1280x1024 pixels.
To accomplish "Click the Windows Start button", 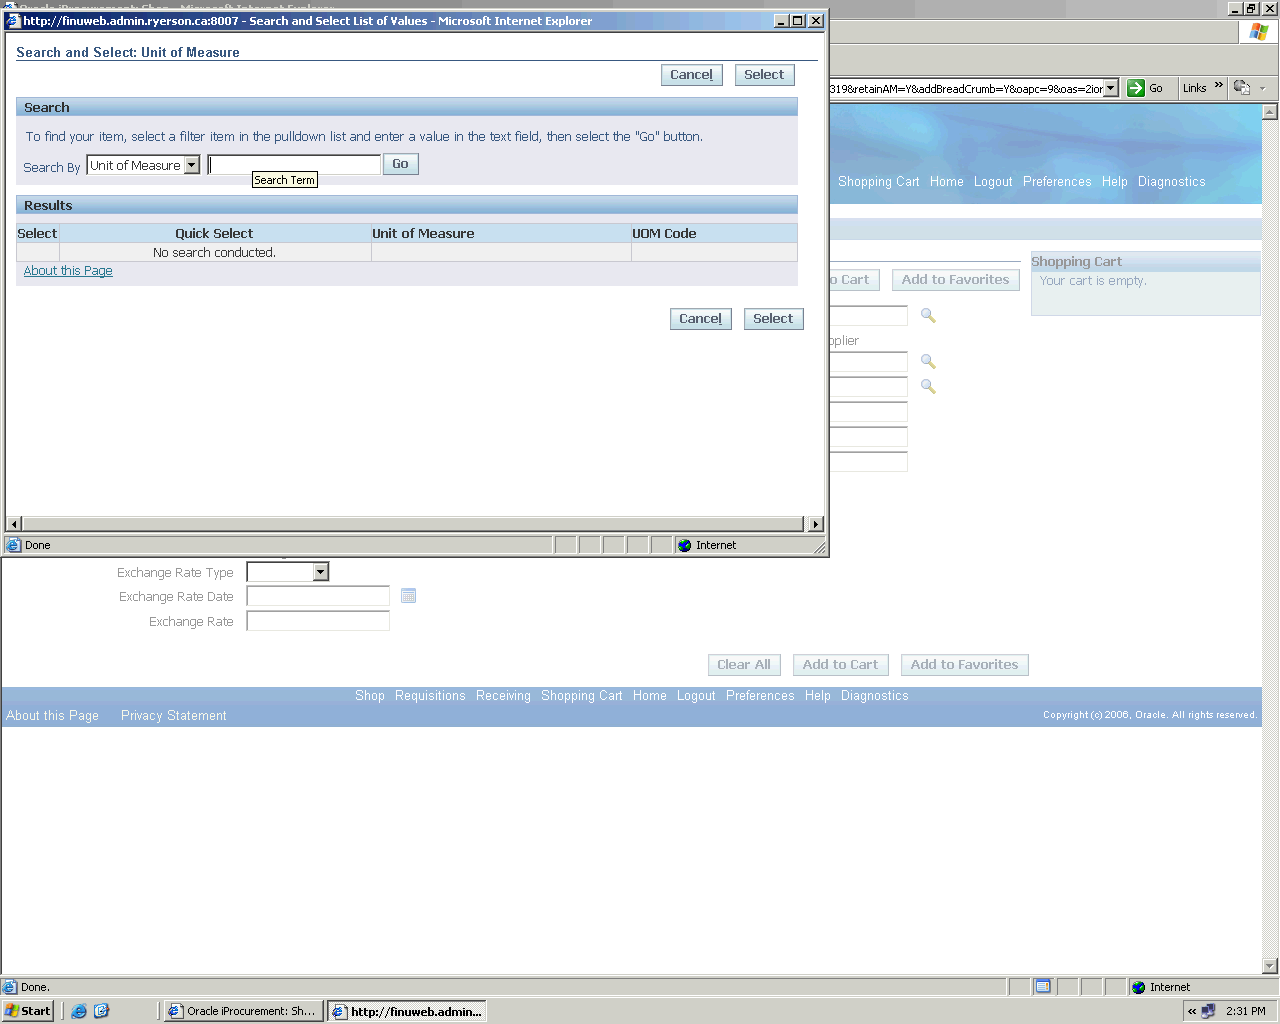I will click(x=28, y=1011).
